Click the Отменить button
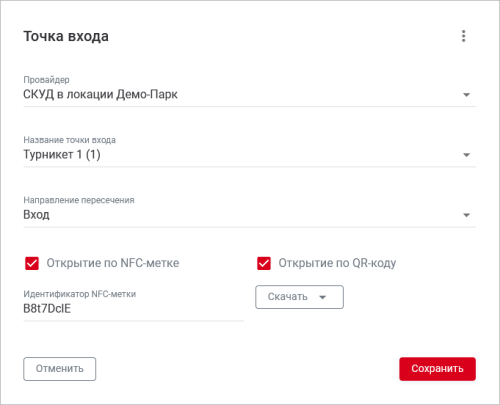 (60, 369)
